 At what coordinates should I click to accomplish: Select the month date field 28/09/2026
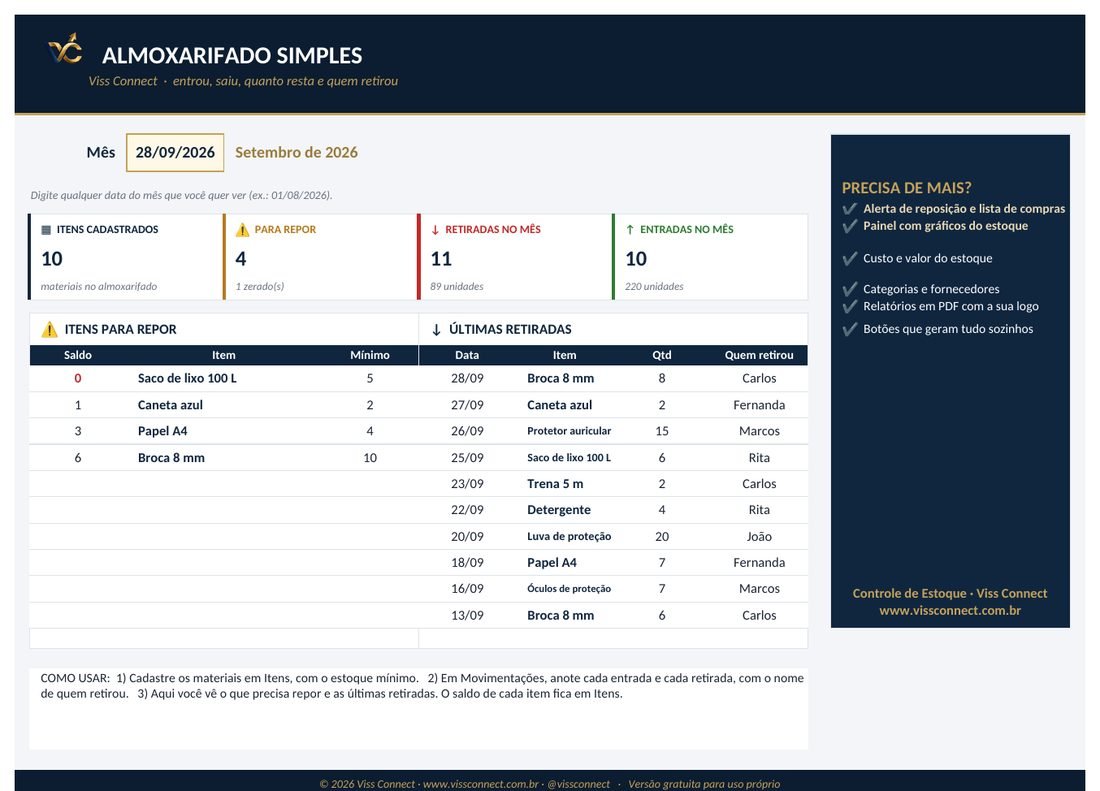coord(175,152)
